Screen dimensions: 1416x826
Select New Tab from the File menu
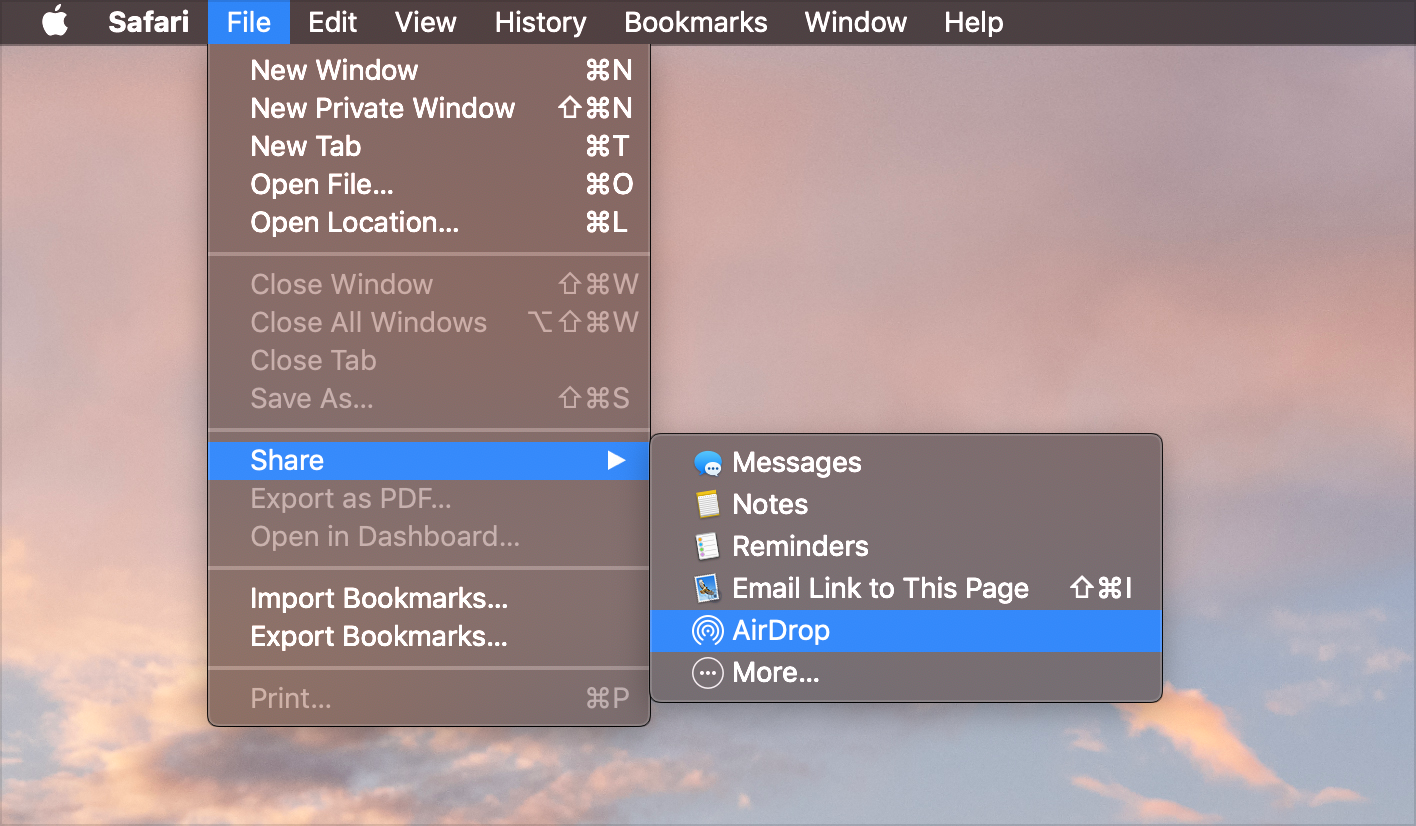coord(306,146)
